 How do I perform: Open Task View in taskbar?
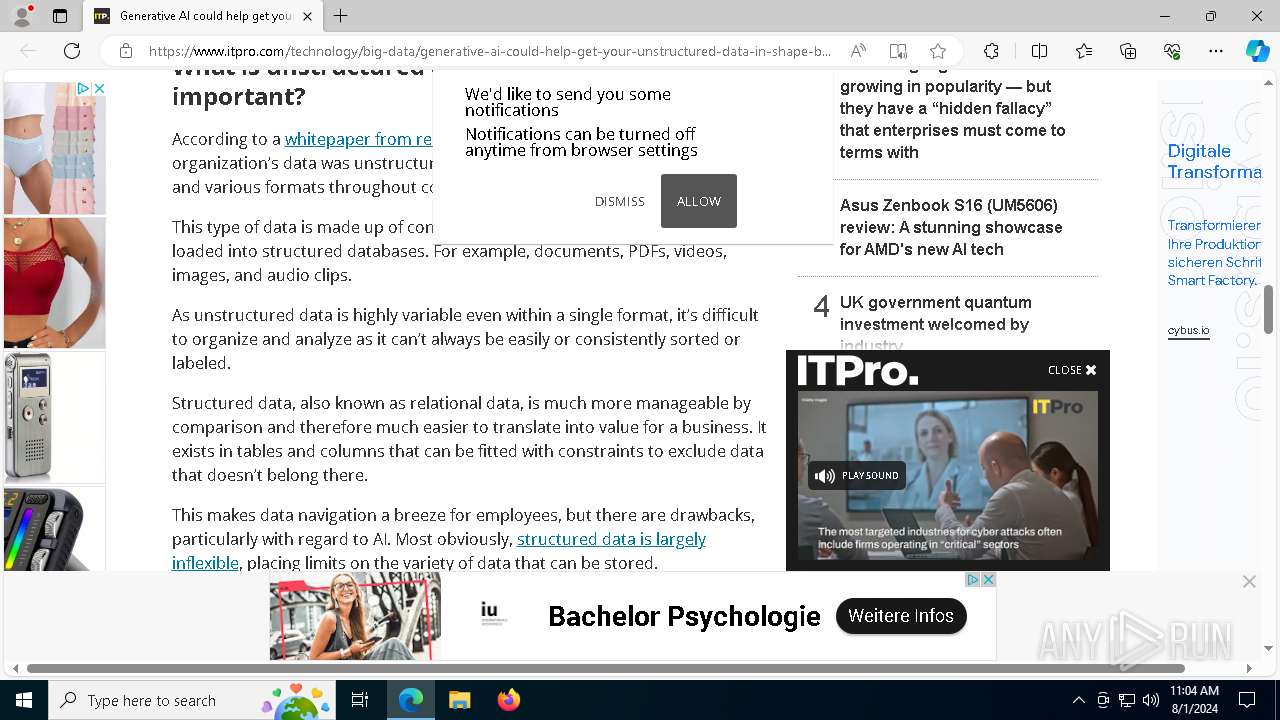(x=360, y=700)
